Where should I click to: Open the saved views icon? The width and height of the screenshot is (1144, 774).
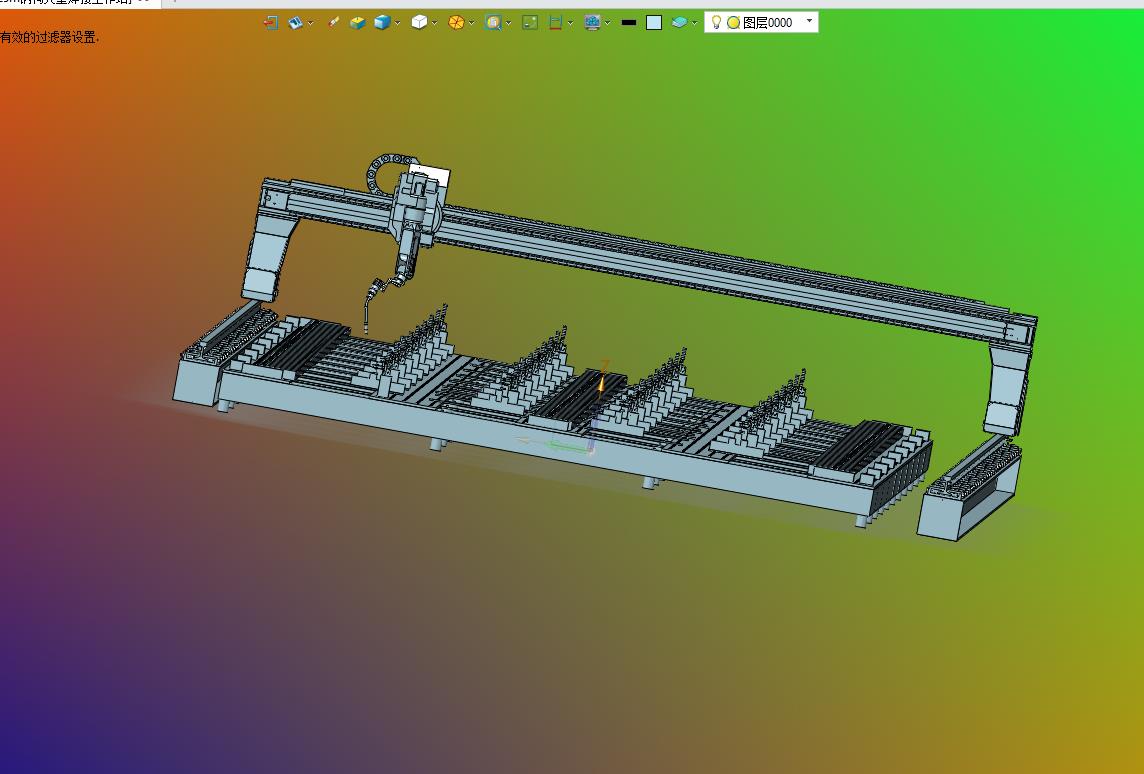point(295,23)
